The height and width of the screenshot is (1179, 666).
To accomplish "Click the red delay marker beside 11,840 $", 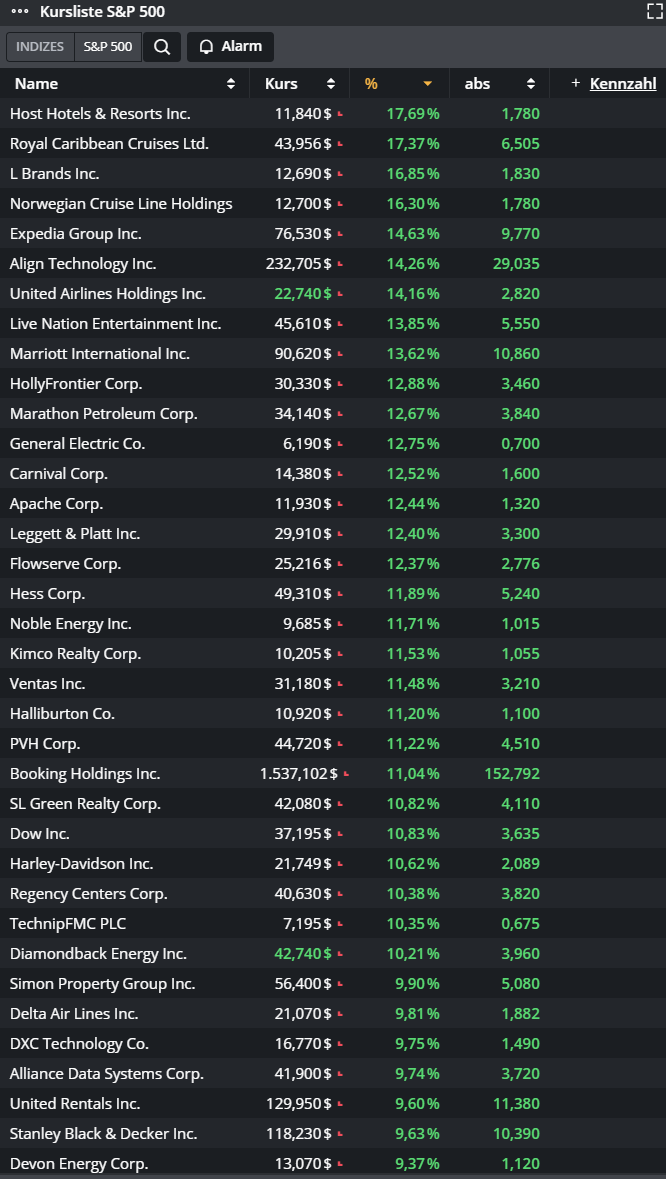I will point(340,114).
